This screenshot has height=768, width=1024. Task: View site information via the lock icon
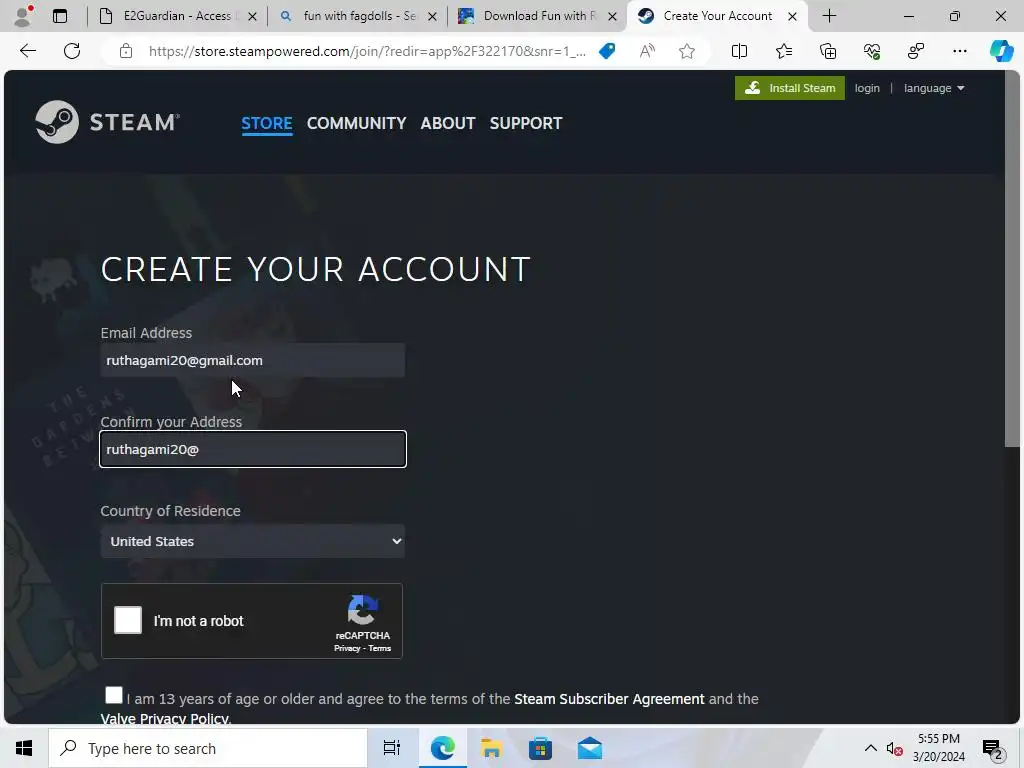pyautogui.click(x=126, y=51)
